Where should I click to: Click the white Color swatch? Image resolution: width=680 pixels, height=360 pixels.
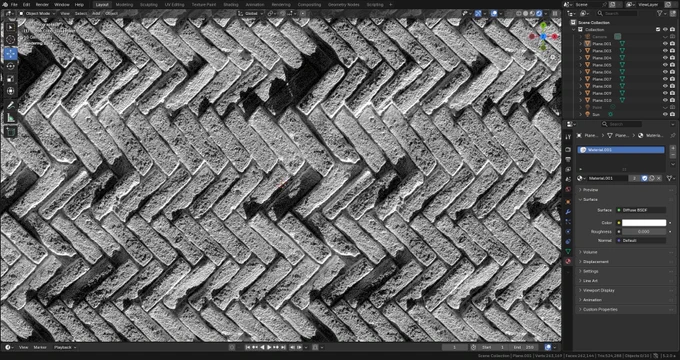644,223
